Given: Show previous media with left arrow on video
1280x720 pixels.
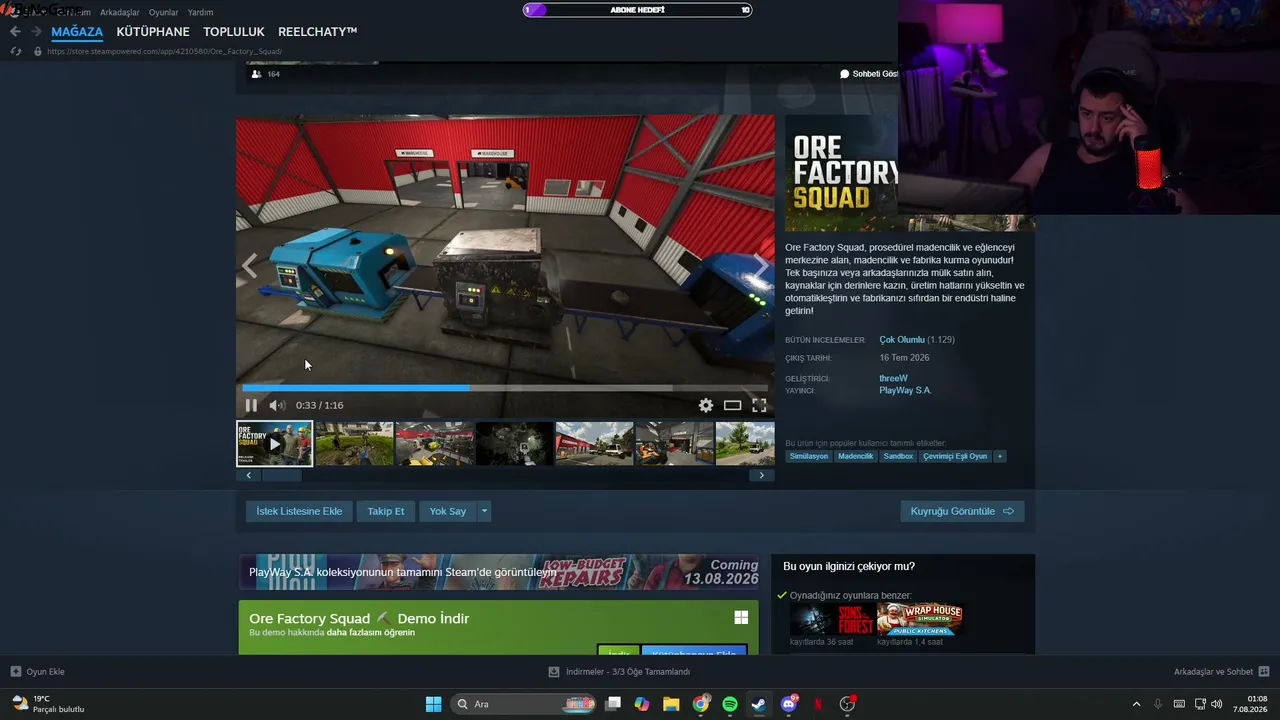Looking at the screenshot, I should (250, 266).
